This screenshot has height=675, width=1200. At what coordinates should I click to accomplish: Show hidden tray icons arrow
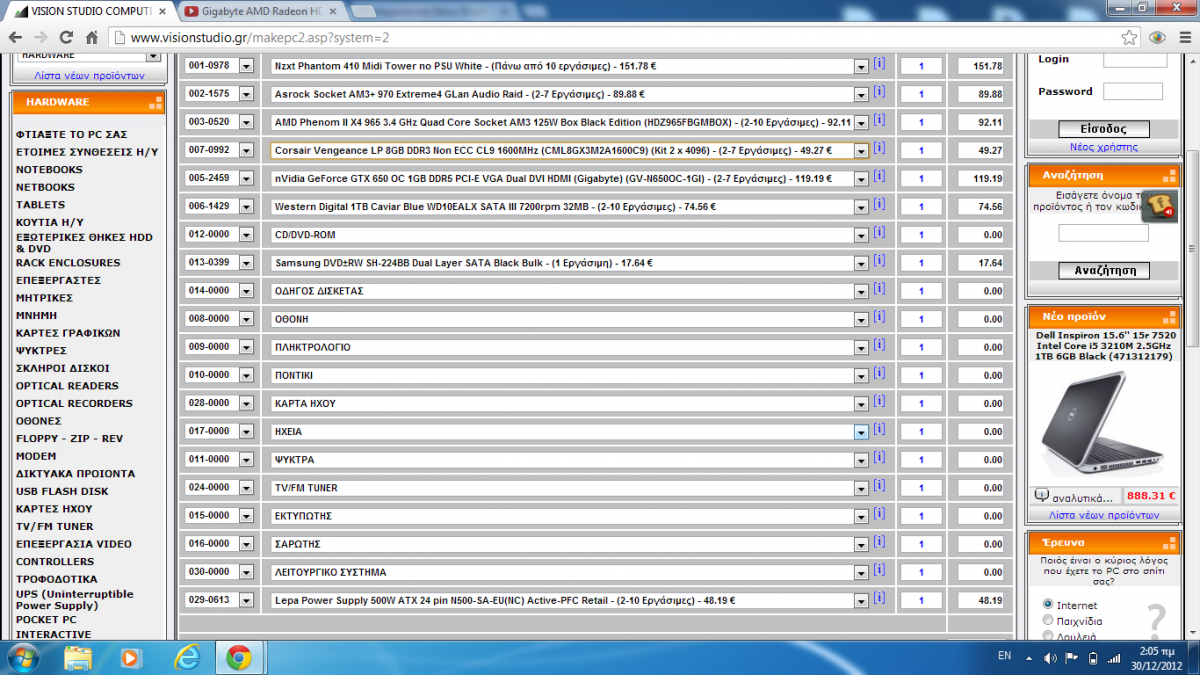(x=1029, y=658)
